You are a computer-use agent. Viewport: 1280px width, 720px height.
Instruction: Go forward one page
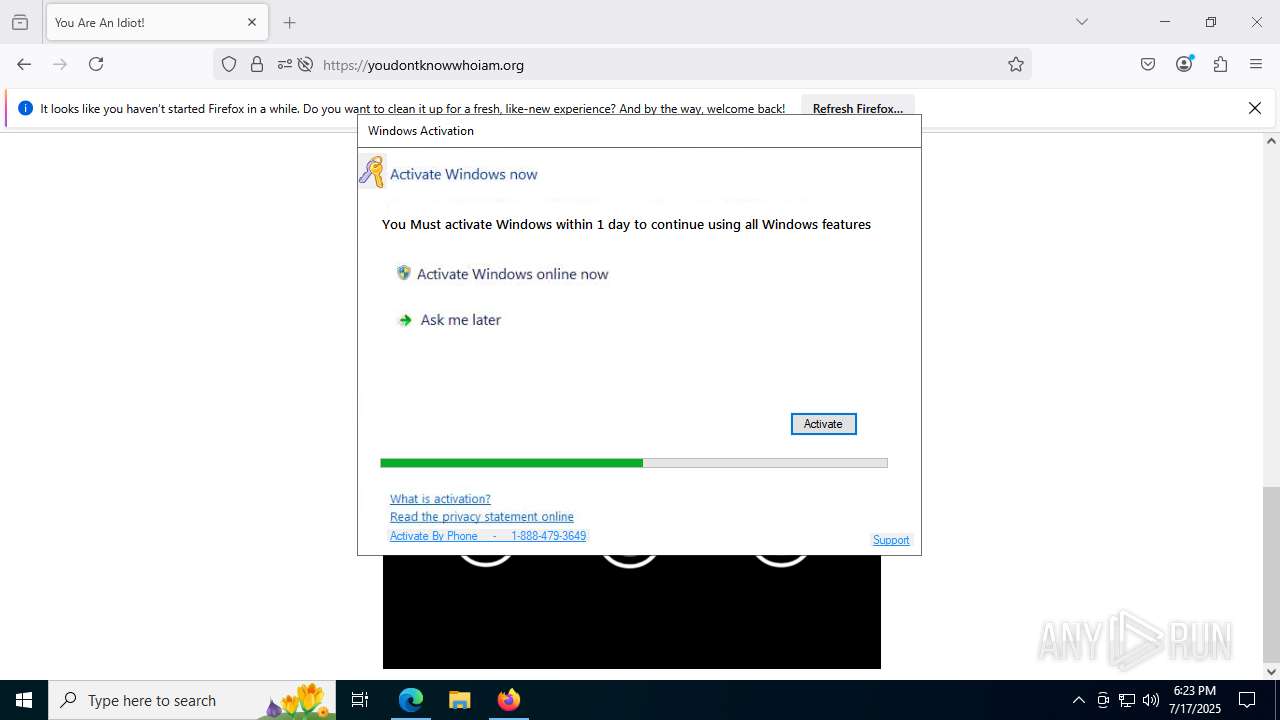pos(60,64)
